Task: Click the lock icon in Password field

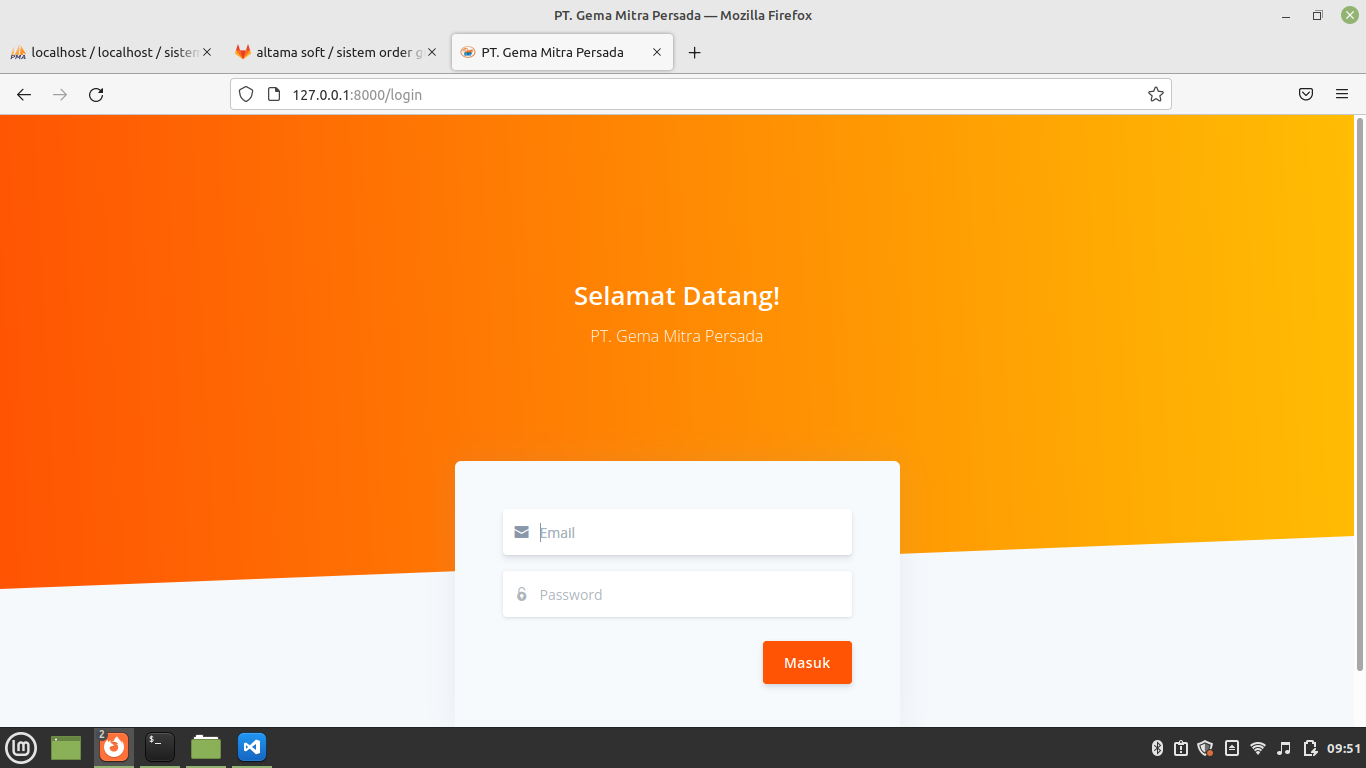Action: pyautogui.click(x=521, y=594)
